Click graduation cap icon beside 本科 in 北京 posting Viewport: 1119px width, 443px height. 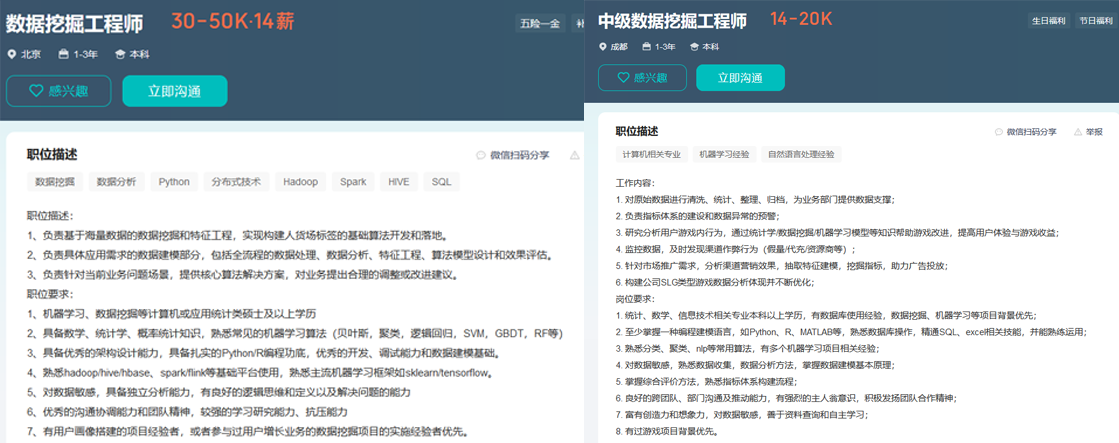(120, 54)
